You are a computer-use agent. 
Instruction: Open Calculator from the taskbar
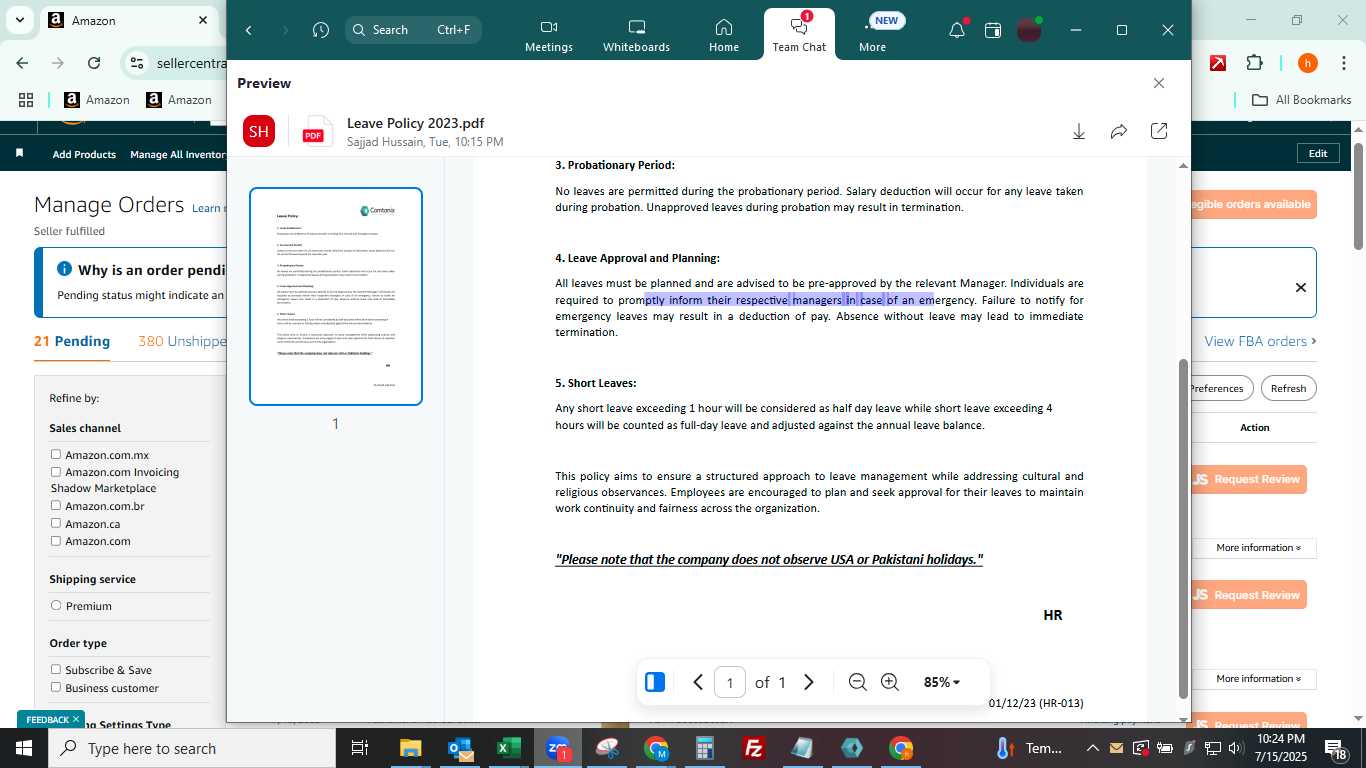coord(705,748)
